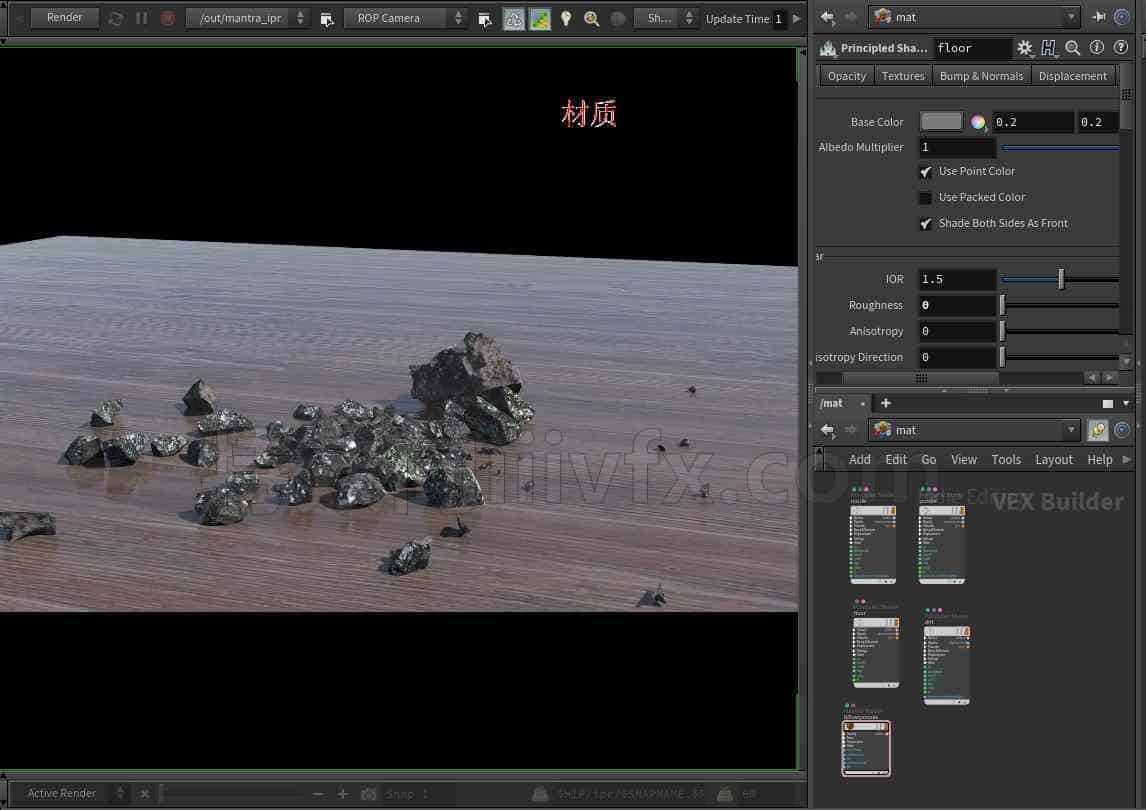The width and height of the screenshot is (1146, 810).
Task: Click the red stop render icon
Action: 167,18
